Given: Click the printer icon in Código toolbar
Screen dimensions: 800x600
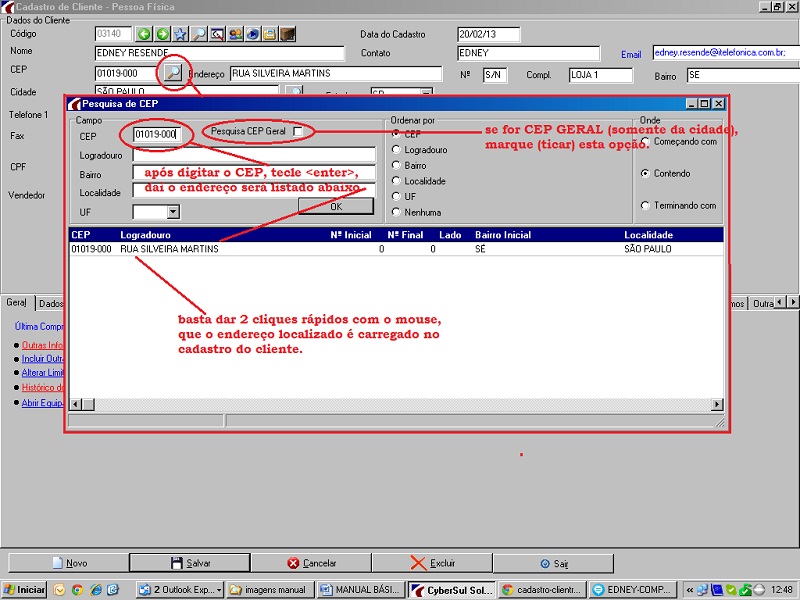Looking at the screenshot, I should pyautogui.click(x=270, y=34).
